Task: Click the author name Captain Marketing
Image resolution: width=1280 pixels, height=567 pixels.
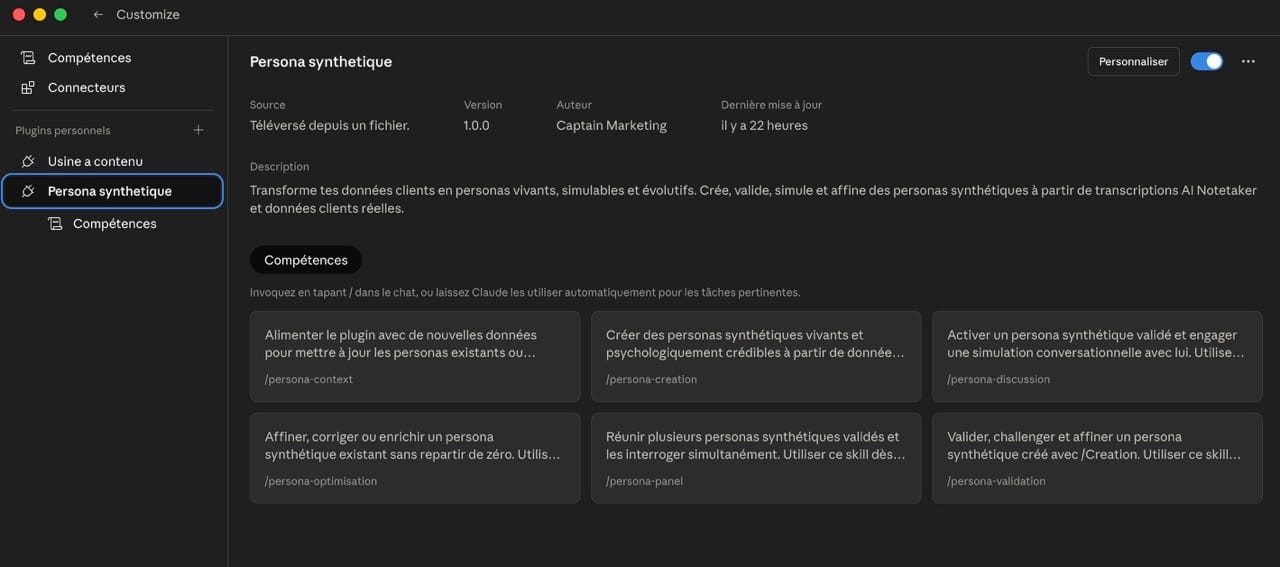Action: point(611,126)
